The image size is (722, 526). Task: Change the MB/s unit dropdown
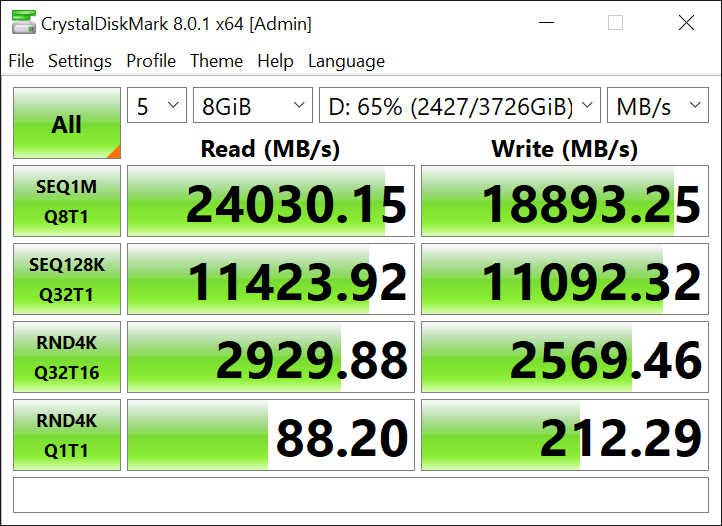[x=657, y=107]
